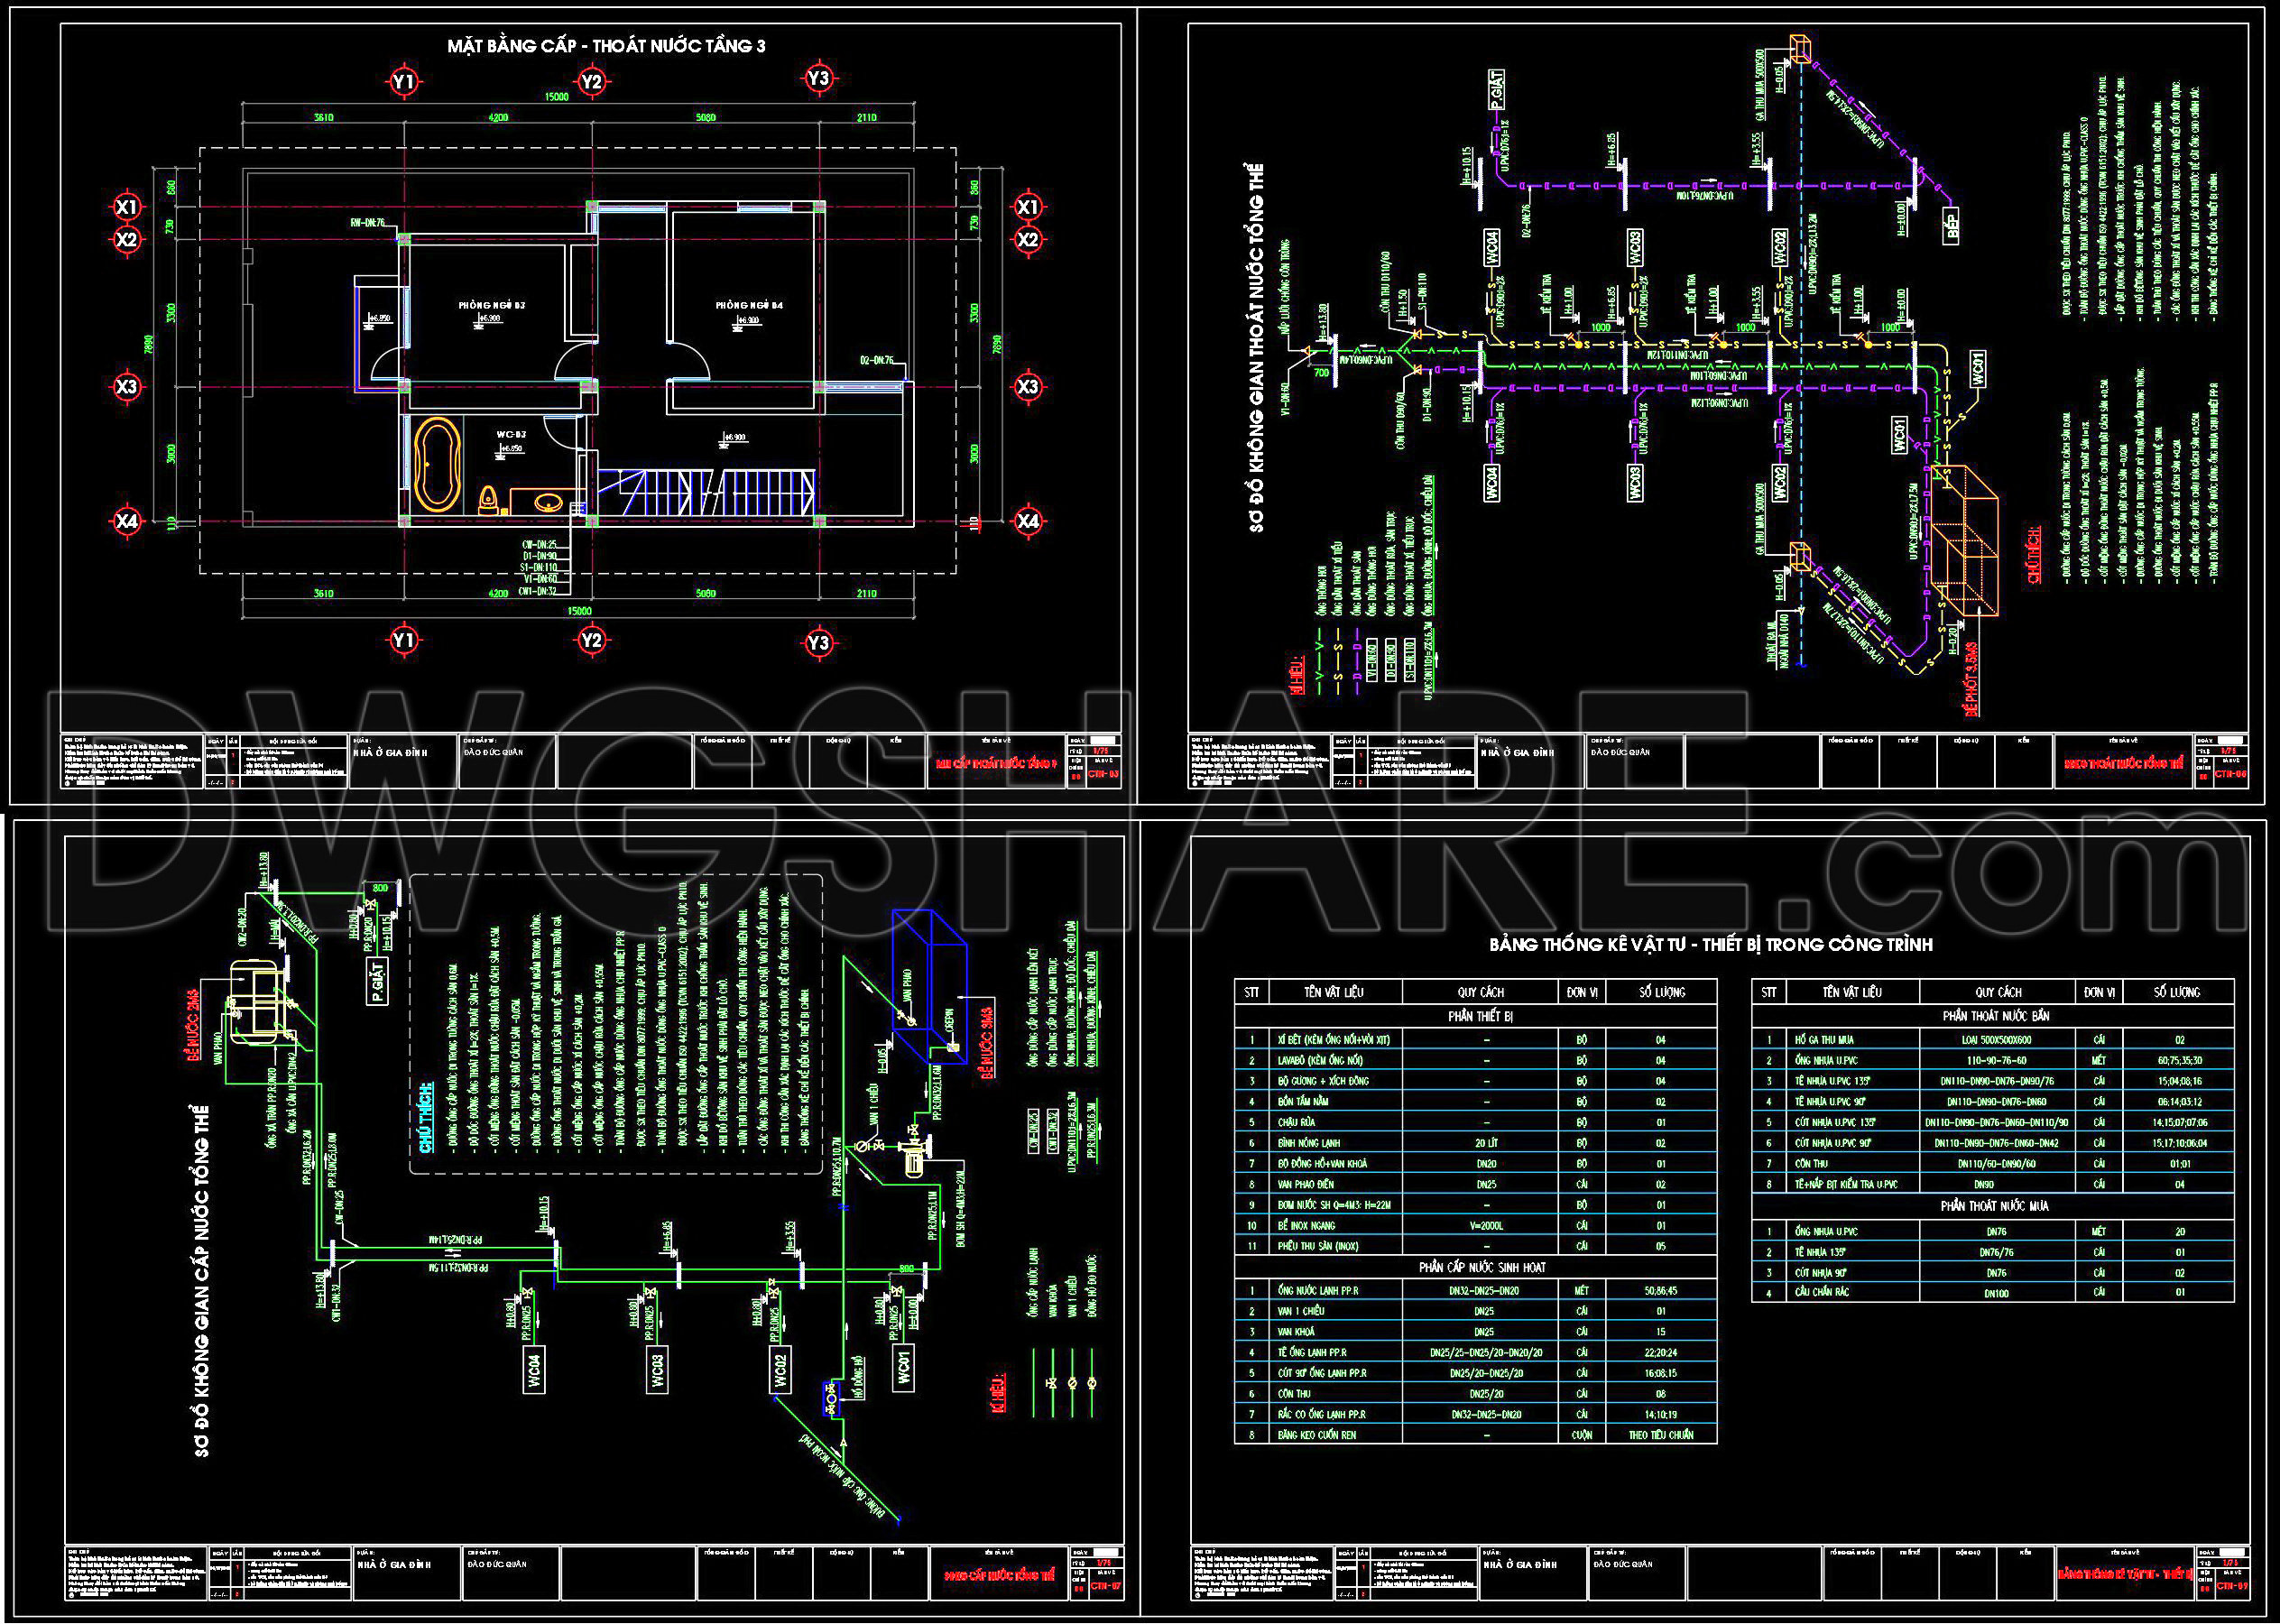
Task: Select the BẾP label on drainage diagram
Action: 1951,226
